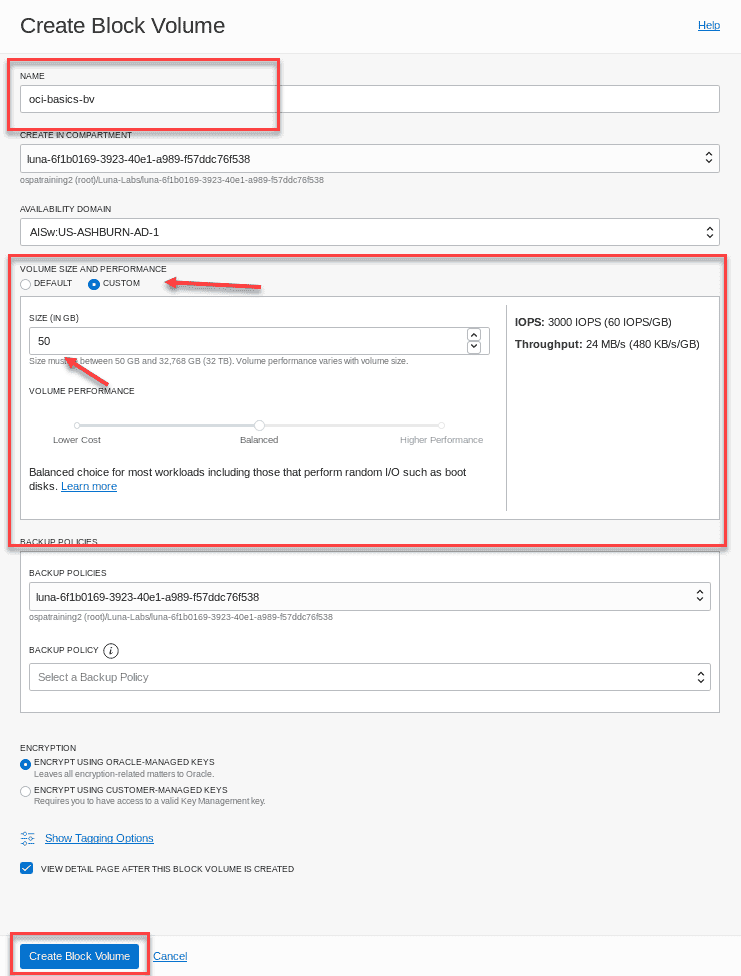Open the Backup Policies compartment dropdown
The width and height of the screenshot is (741, 976).
pos(370,596)
